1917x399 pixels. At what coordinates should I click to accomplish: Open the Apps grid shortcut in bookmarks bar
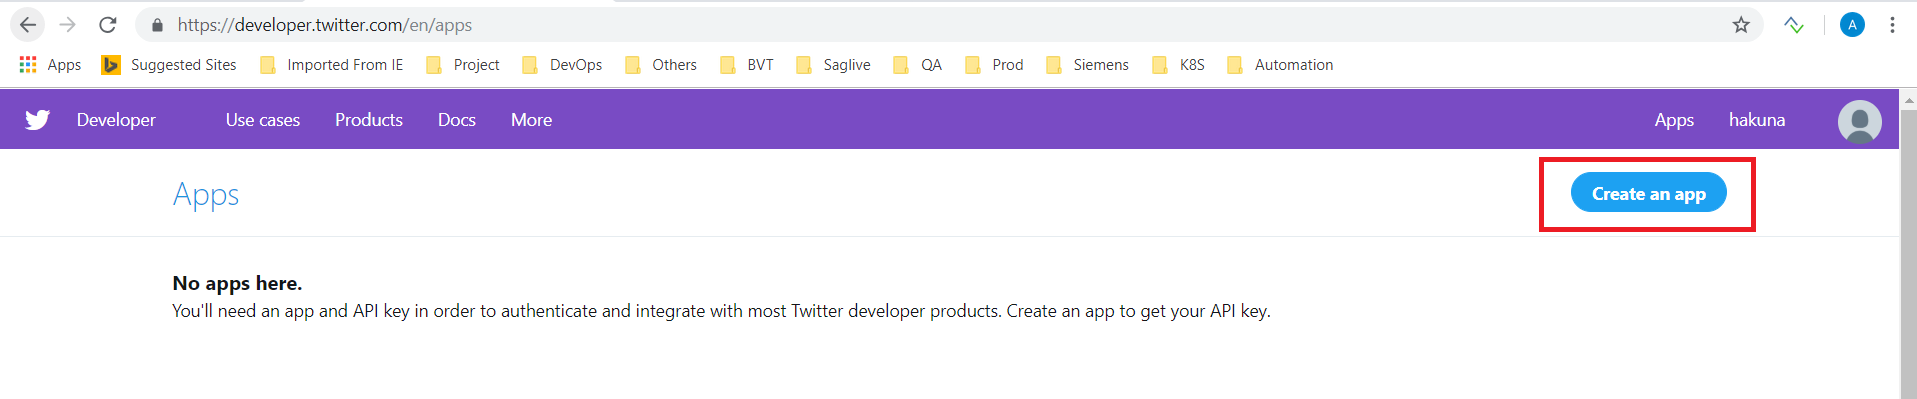50,65
